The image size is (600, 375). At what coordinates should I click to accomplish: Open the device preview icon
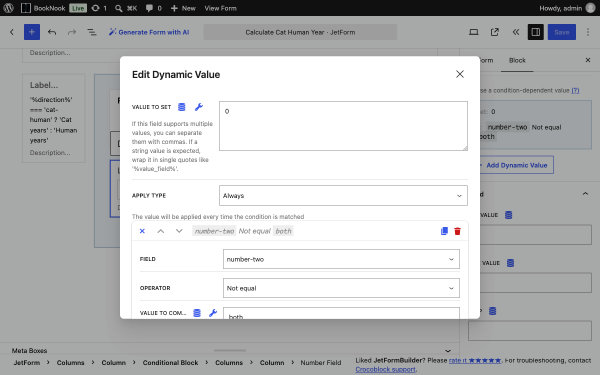[474, 32]
